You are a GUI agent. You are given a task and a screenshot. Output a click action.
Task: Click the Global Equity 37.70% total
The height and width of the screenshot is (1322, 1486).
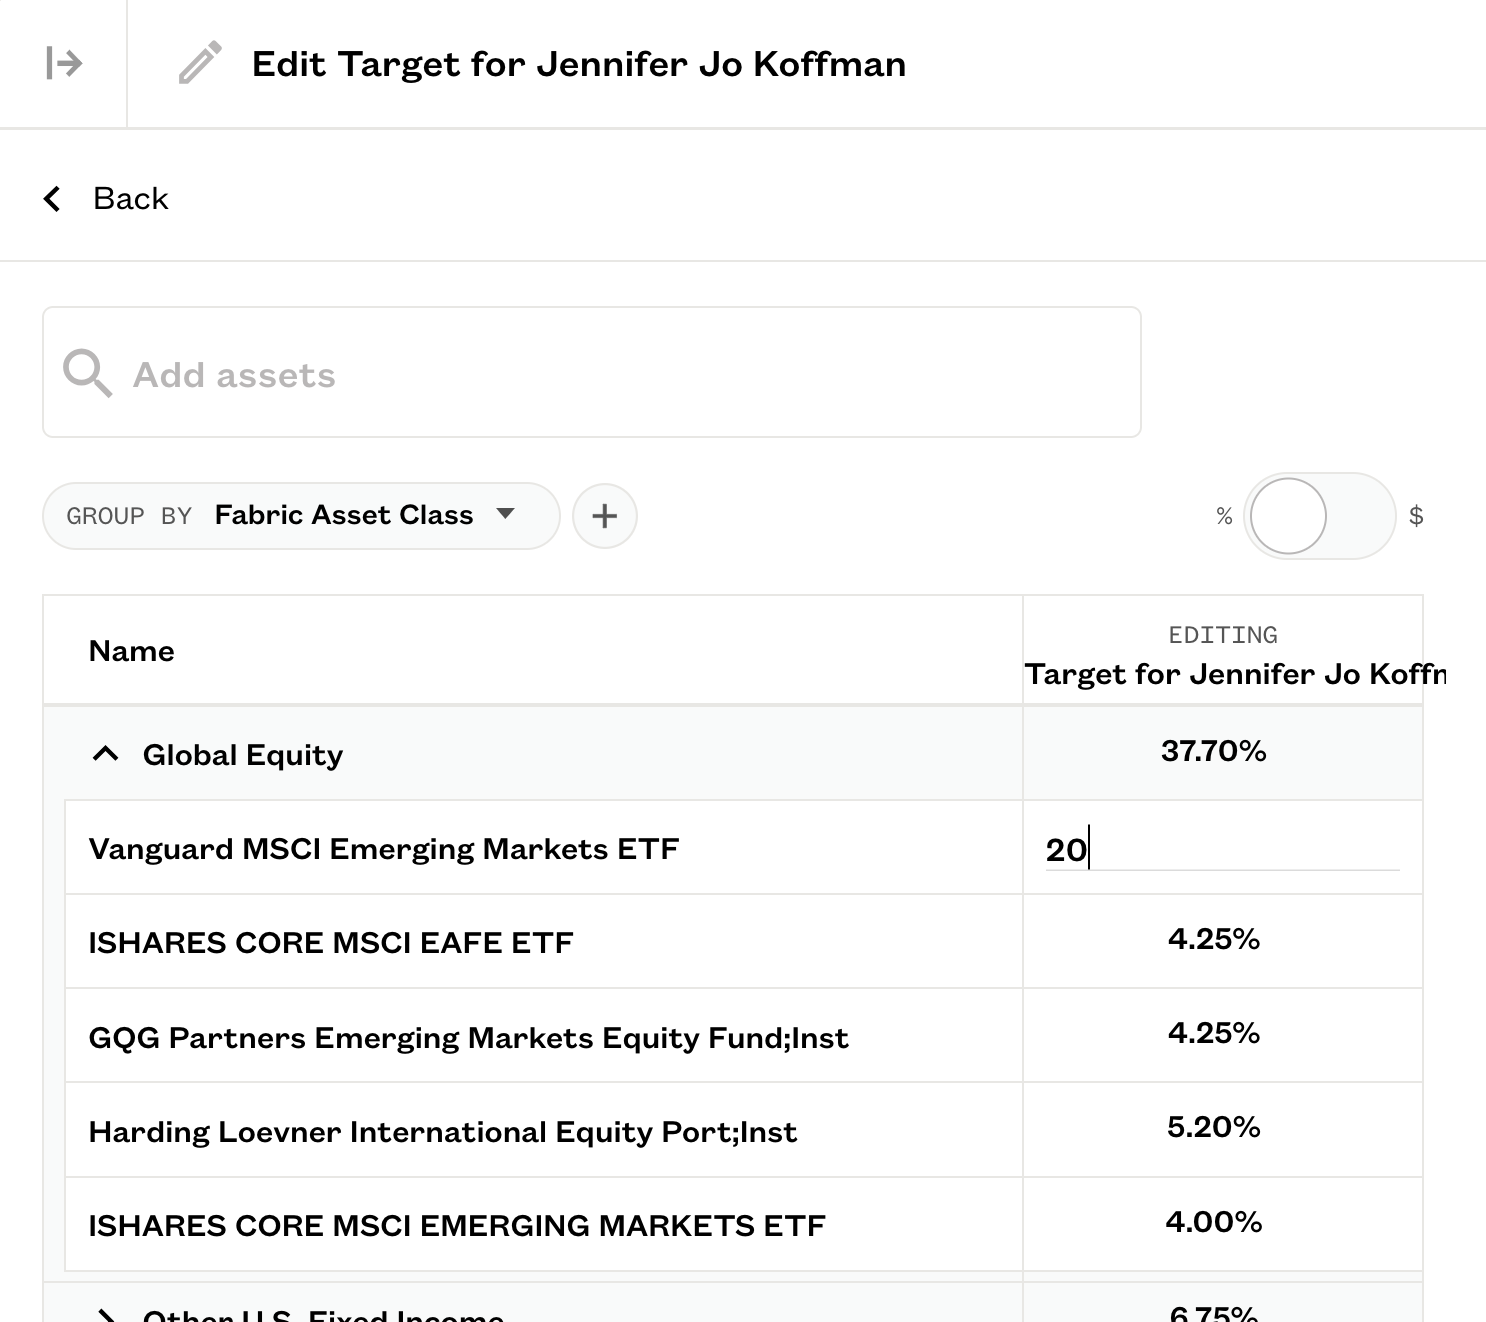click(1214, 751)
